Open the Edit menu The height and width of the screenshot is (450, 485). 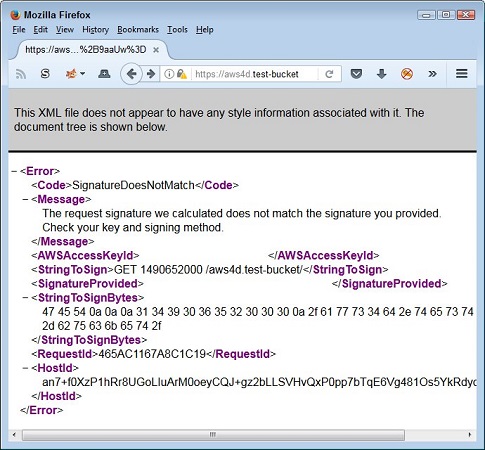click(40, 30)
